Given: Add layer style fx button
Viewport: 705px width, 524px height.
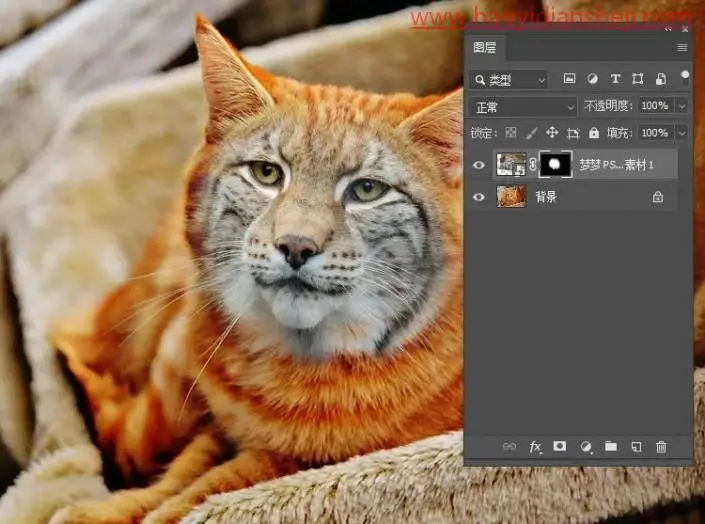Looking at the screenshot, I should pos(535,447).
